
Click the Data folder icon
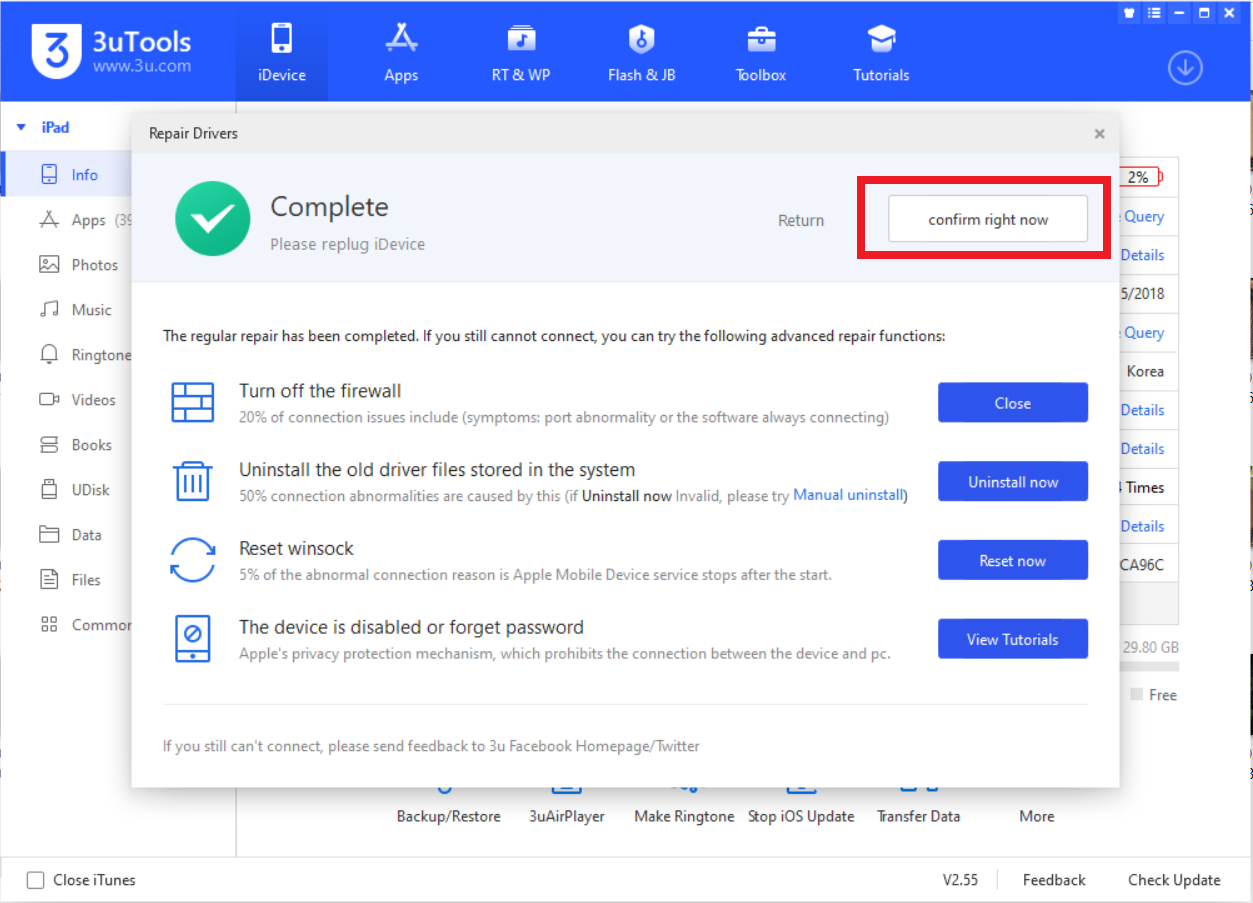49,535
